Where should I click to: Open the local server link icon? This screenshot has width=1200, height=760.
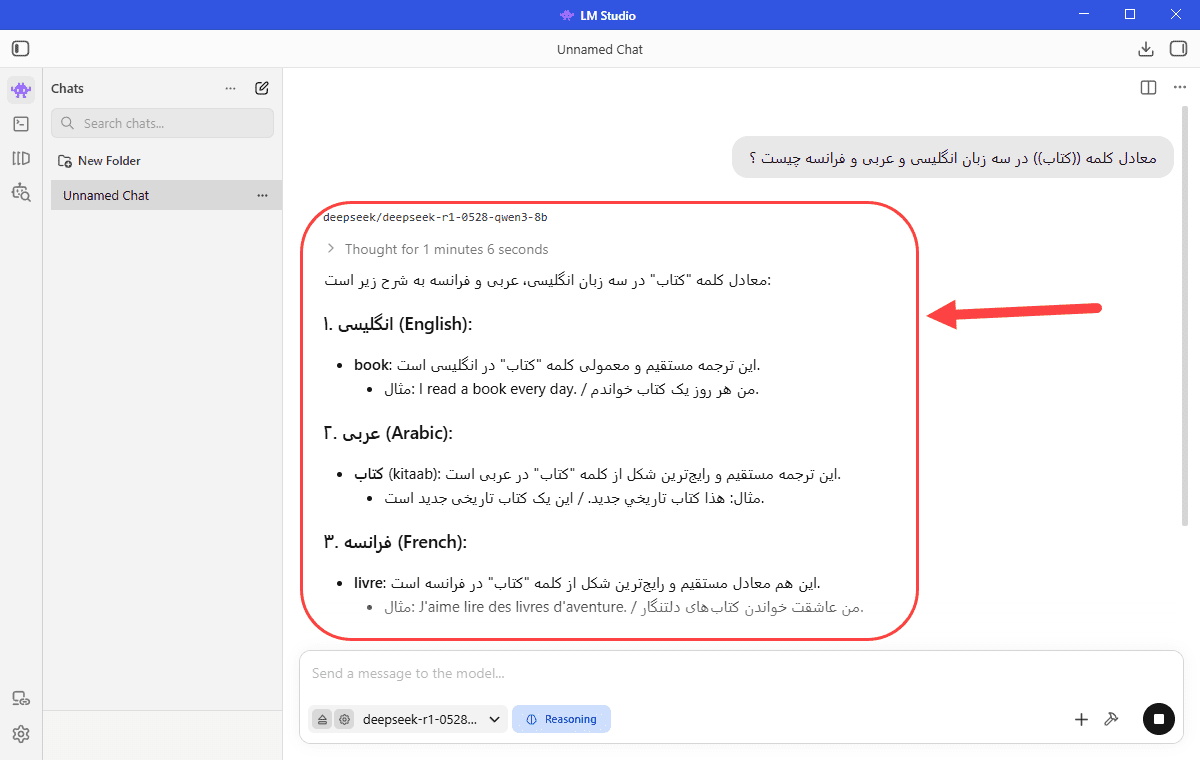tap(21, 698)
